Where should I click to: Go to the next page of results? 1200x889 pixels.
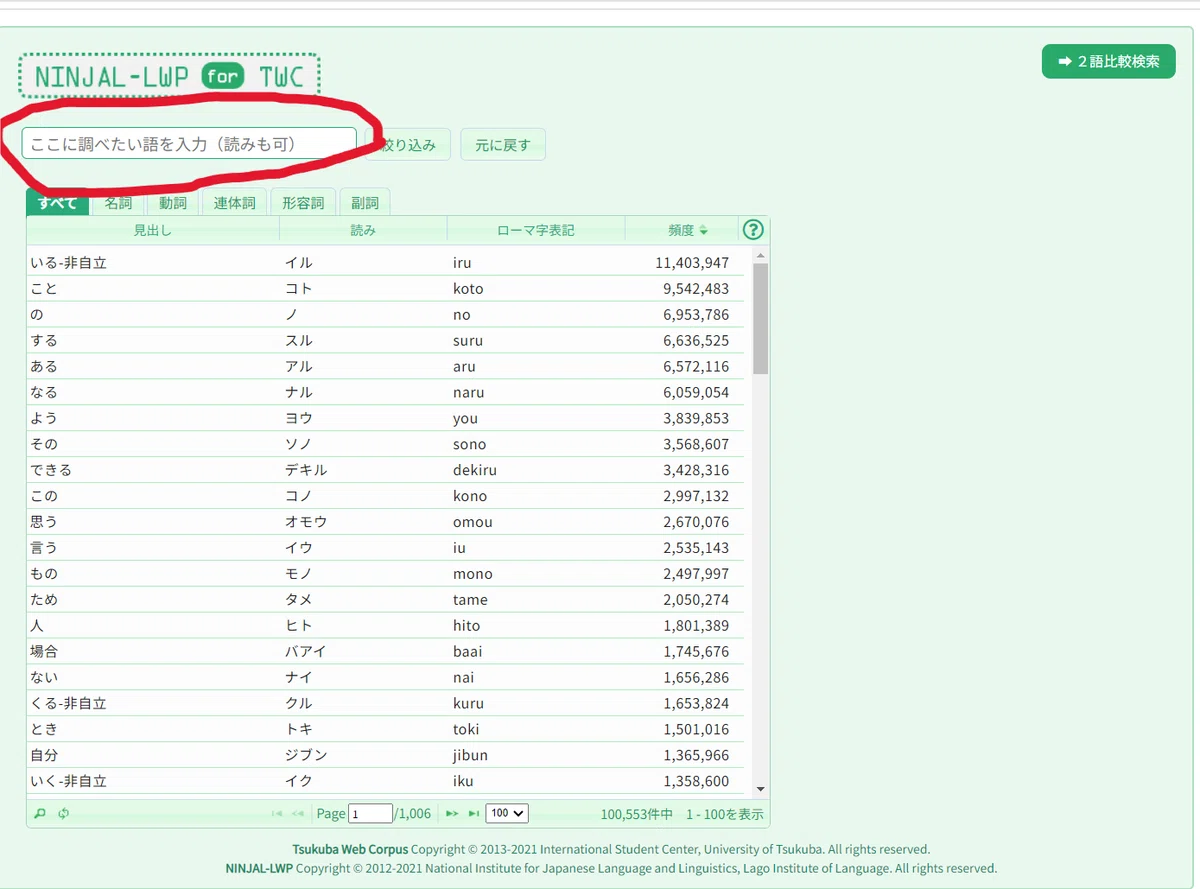tap(452, 814)
